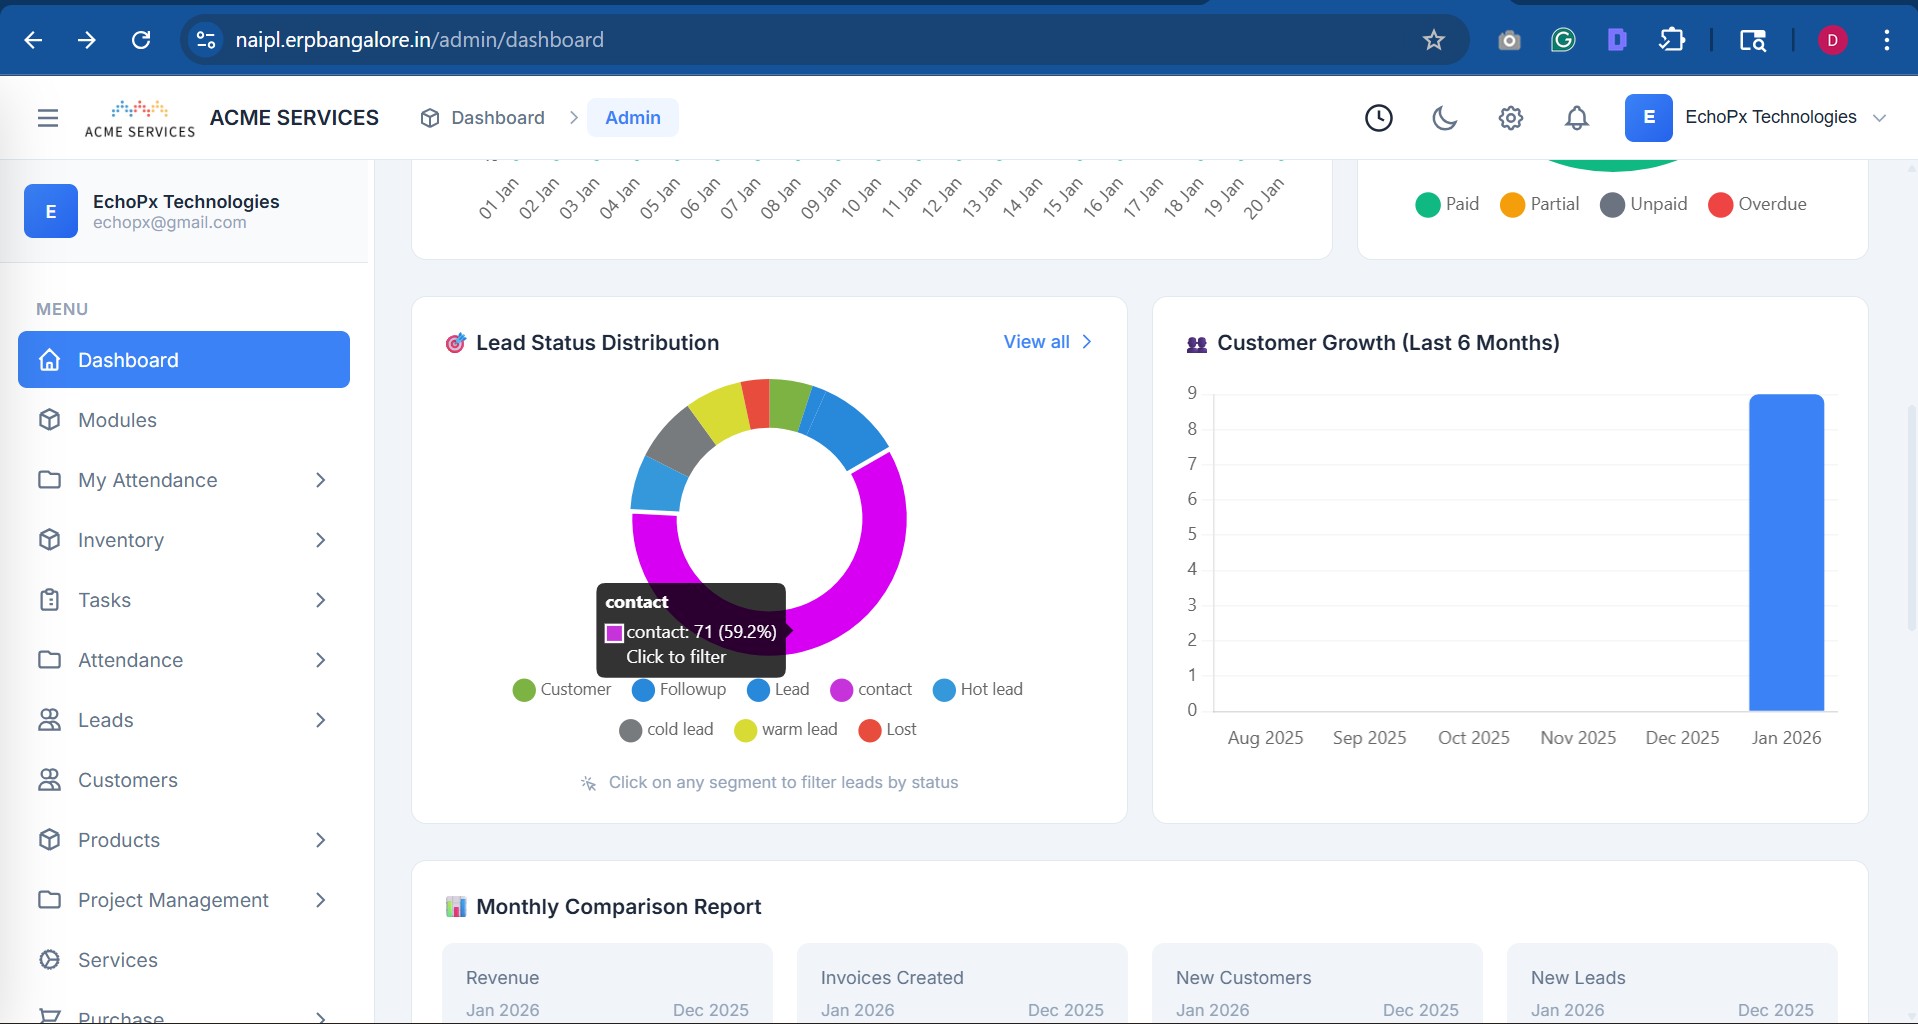Open the notifications bell
The width and height of the screenshot is (1918, 1024).
pos(1576,118)
